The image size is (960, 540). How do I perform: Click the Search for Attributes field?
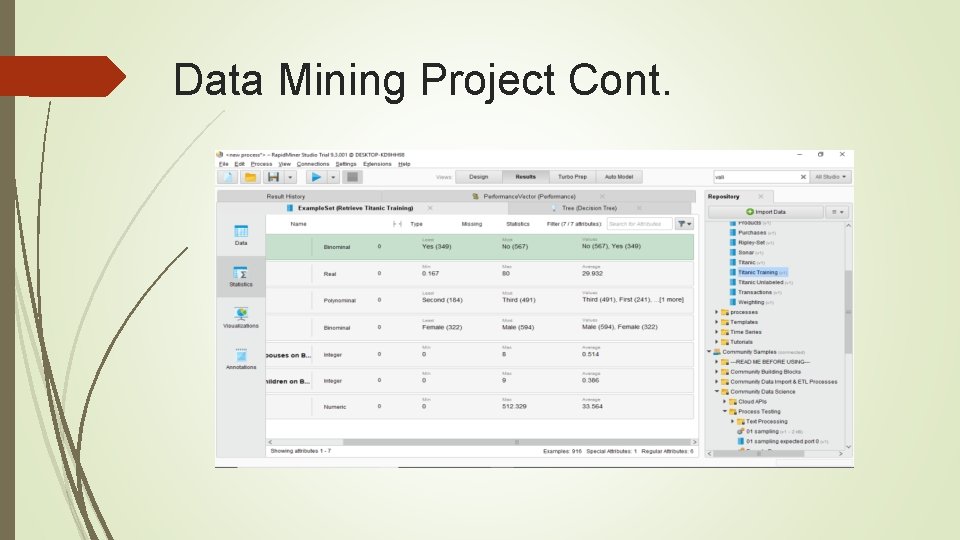639,224
